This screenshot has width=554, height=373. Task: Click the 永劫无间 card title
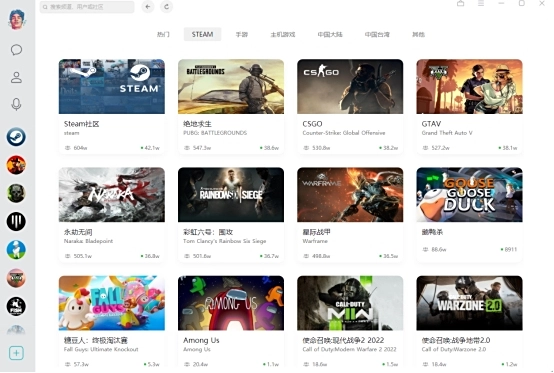(x=78, y=232)
